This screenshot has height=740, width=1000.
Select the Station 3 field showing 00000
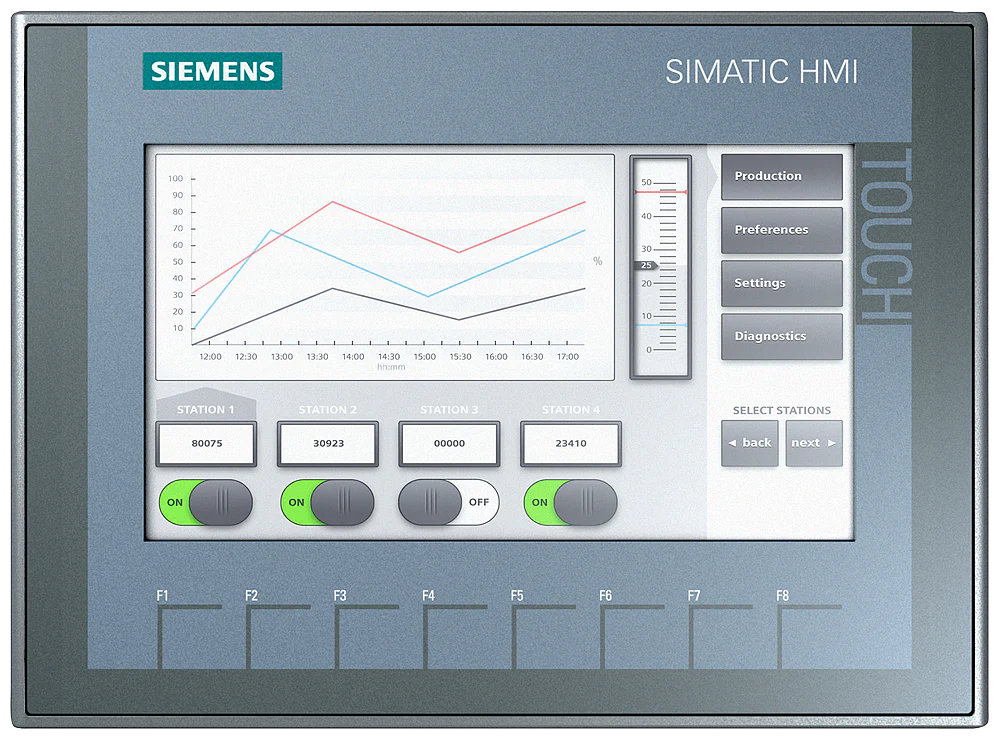448,443
